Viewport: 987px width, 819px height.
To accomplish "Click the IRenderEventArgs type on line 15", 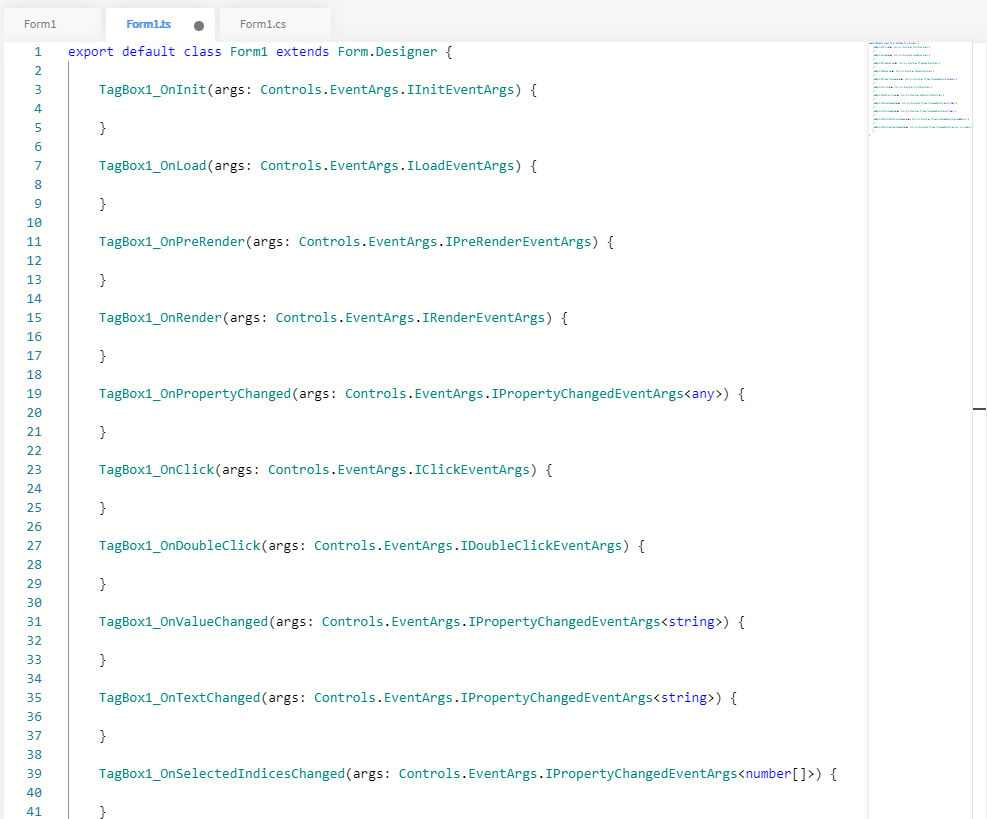I will coord(483,317).
